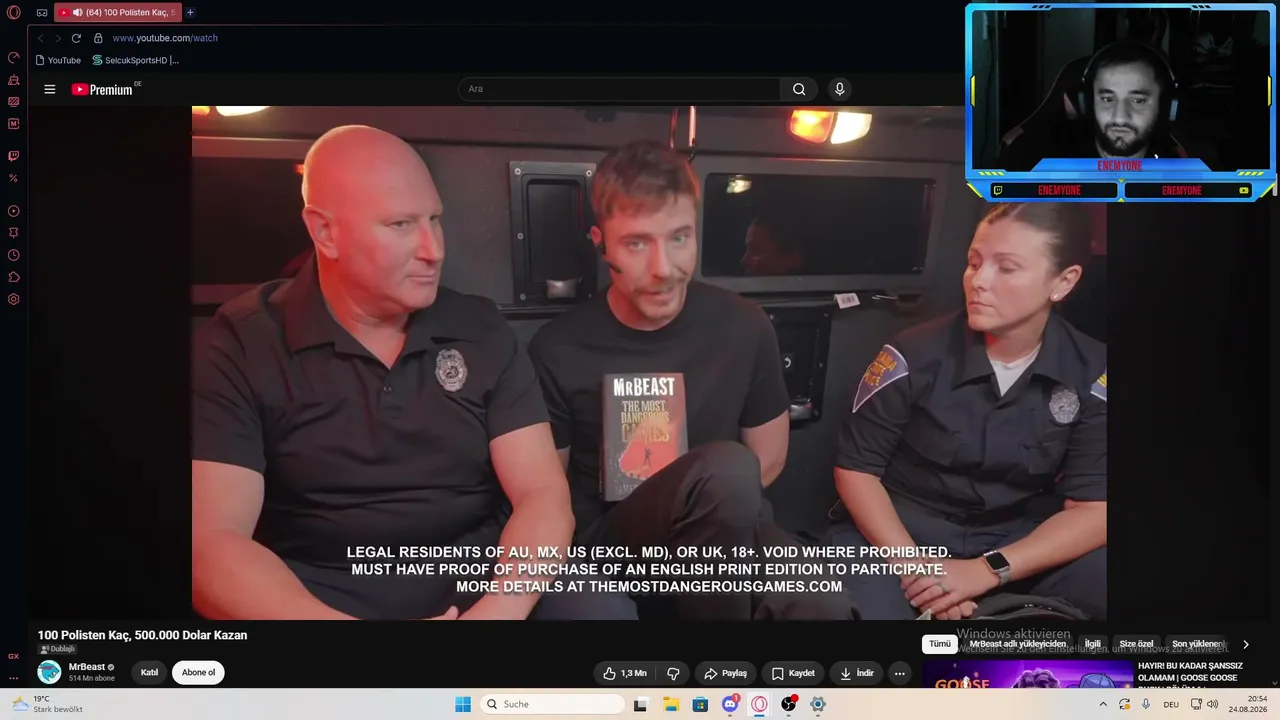Open OBS Studio from the taskbar

click(x=789, y=704)
